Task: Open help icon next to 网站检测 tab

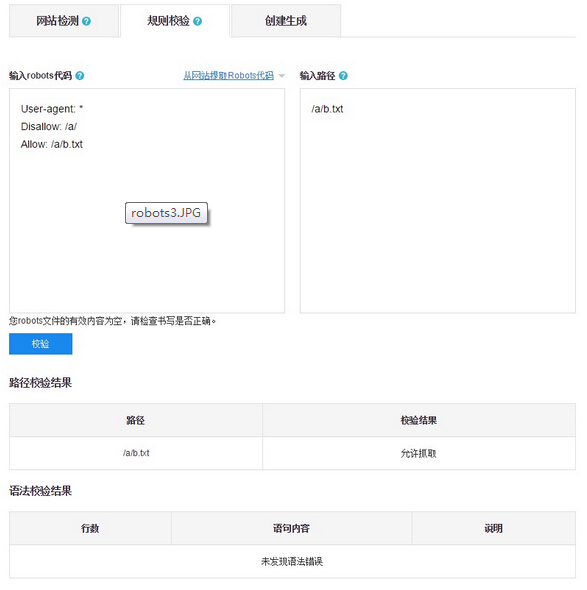Action: 86,21
